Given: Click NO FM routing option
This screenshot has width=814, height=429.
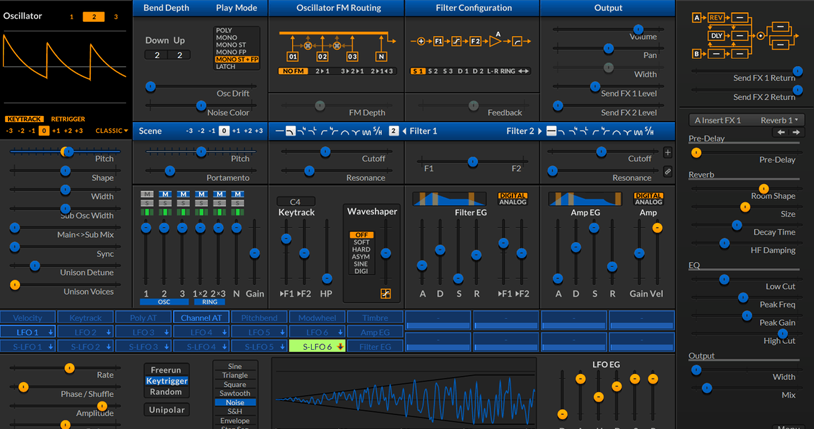Looking at the screenshot, I should 292,71.
